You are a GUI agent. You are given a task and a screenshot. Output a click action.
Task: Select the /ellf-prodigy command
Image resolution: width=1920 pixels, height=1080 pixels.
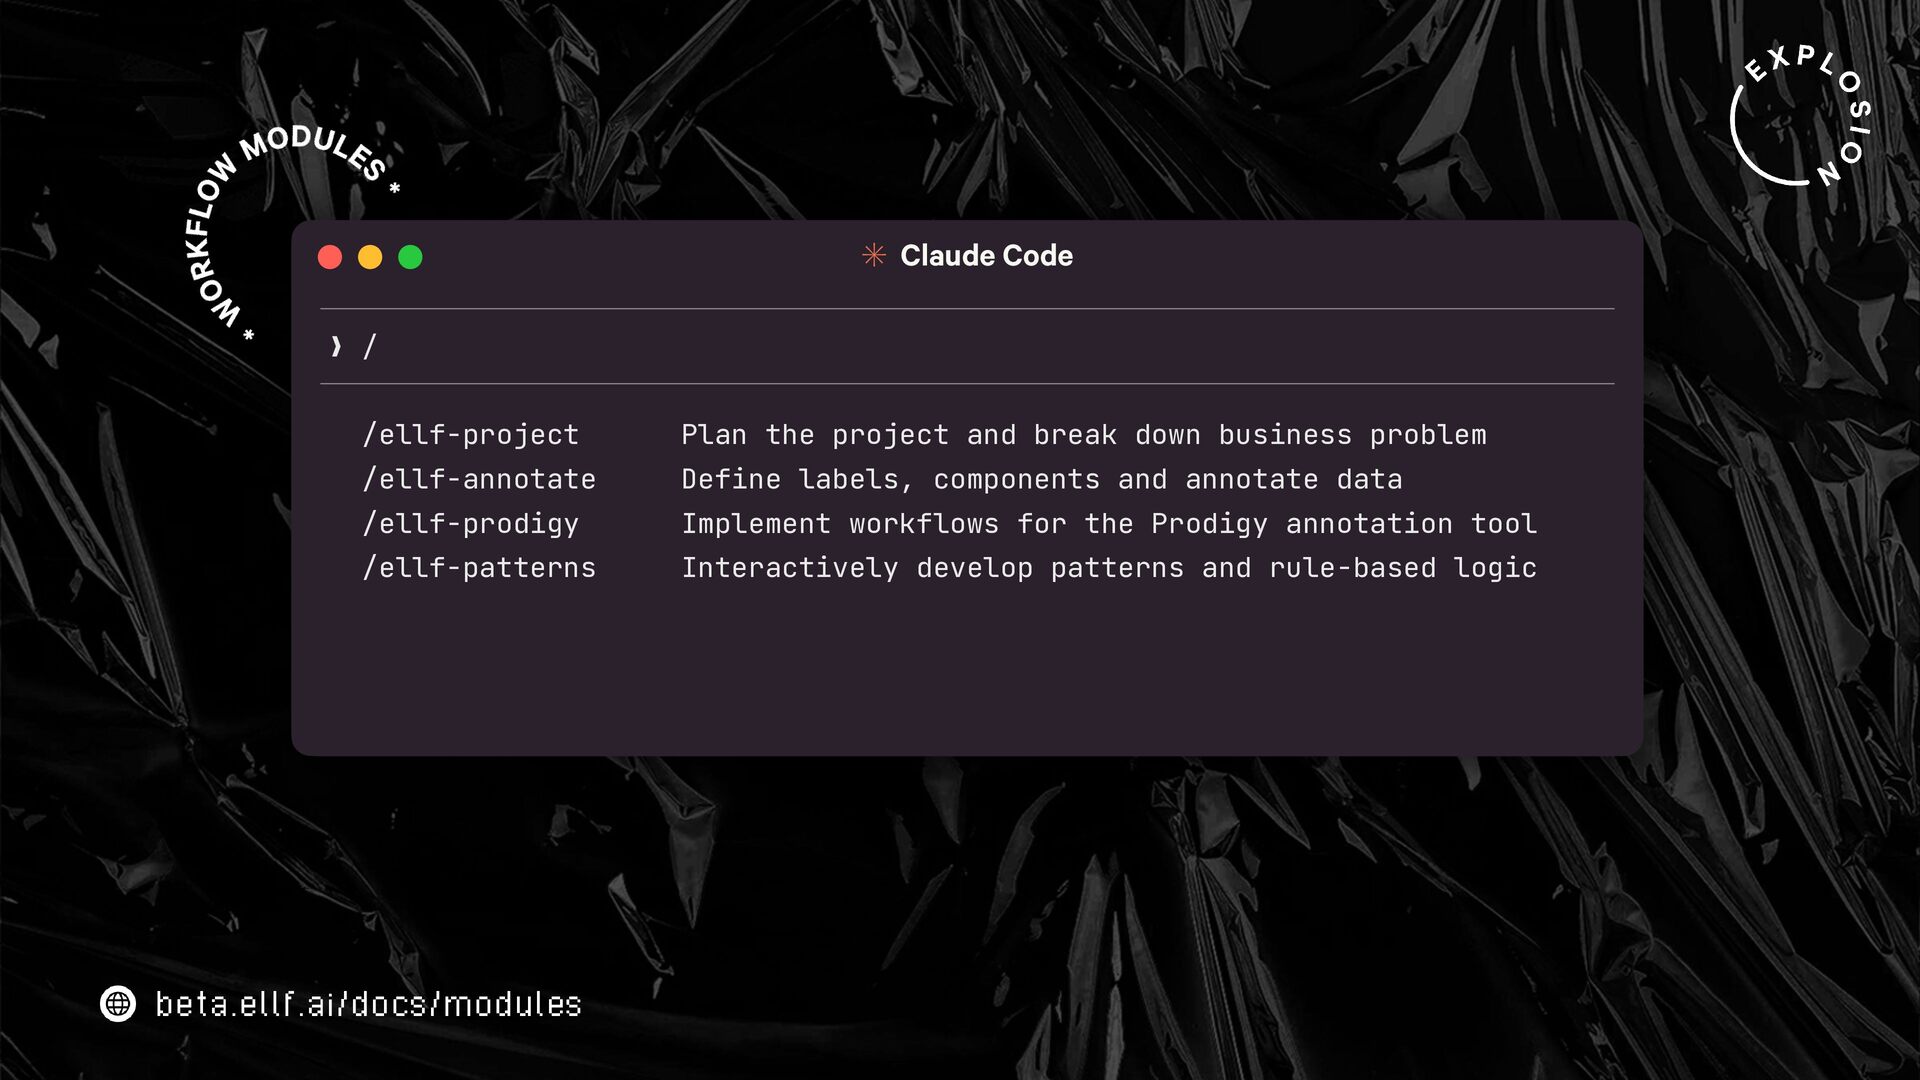click(x=470, y=523)
